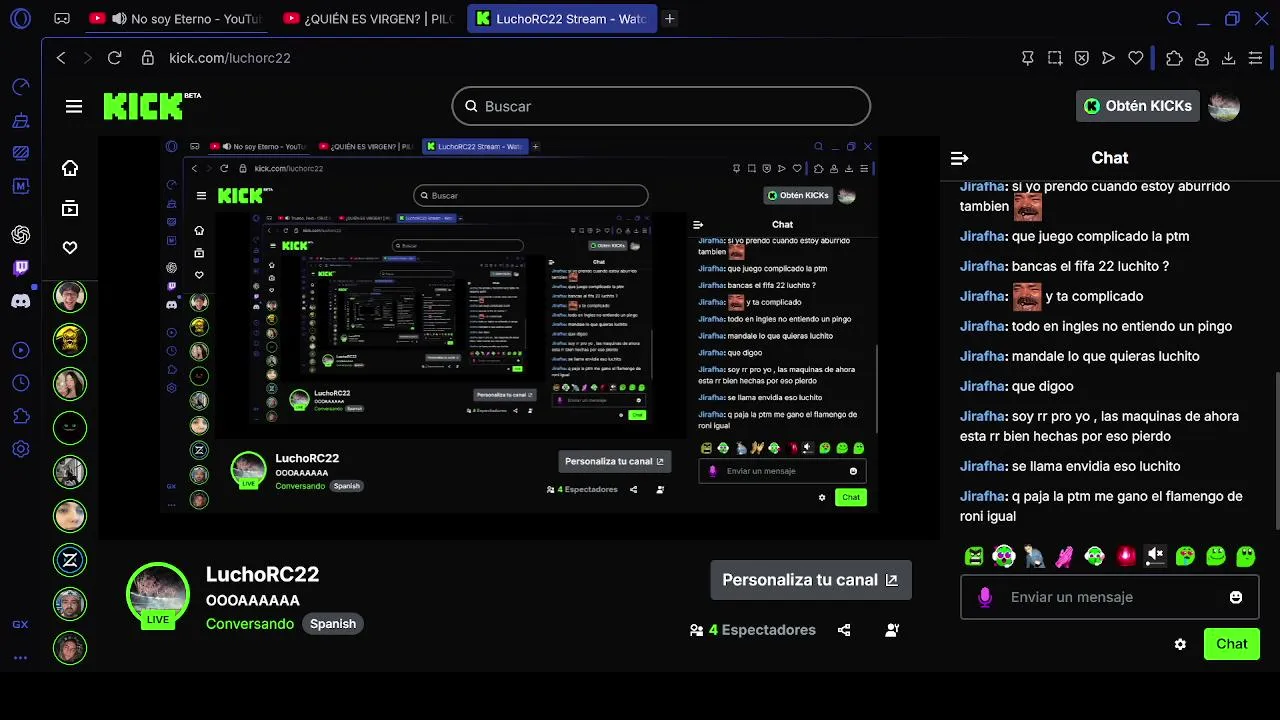Open the moderator user icon beside share

(892, 630)
